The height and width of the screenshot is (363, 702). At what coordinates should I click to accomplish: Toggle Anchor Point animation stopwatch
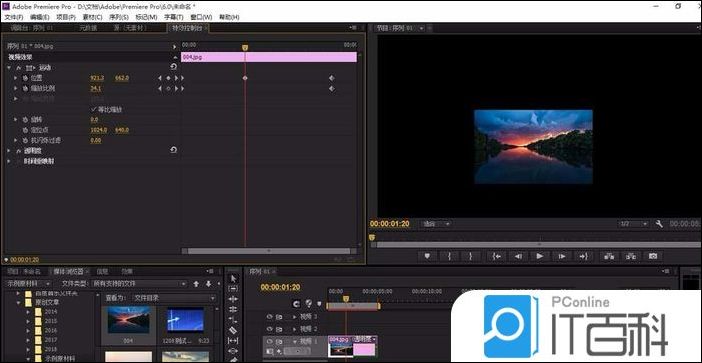25,130
